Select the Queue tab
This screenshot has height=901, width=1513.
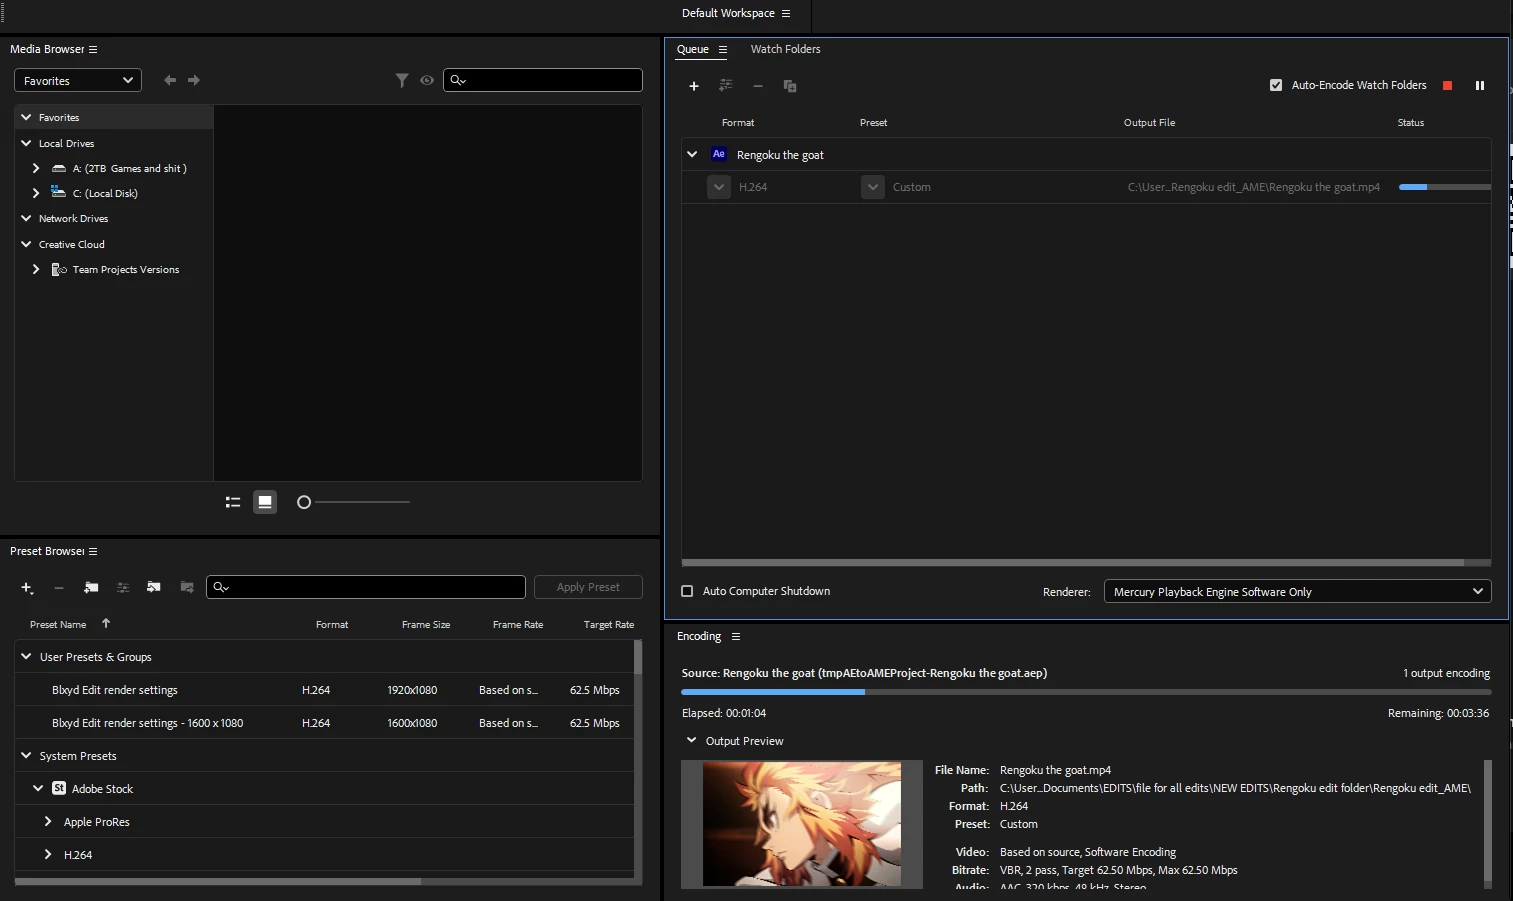point(692,49)
